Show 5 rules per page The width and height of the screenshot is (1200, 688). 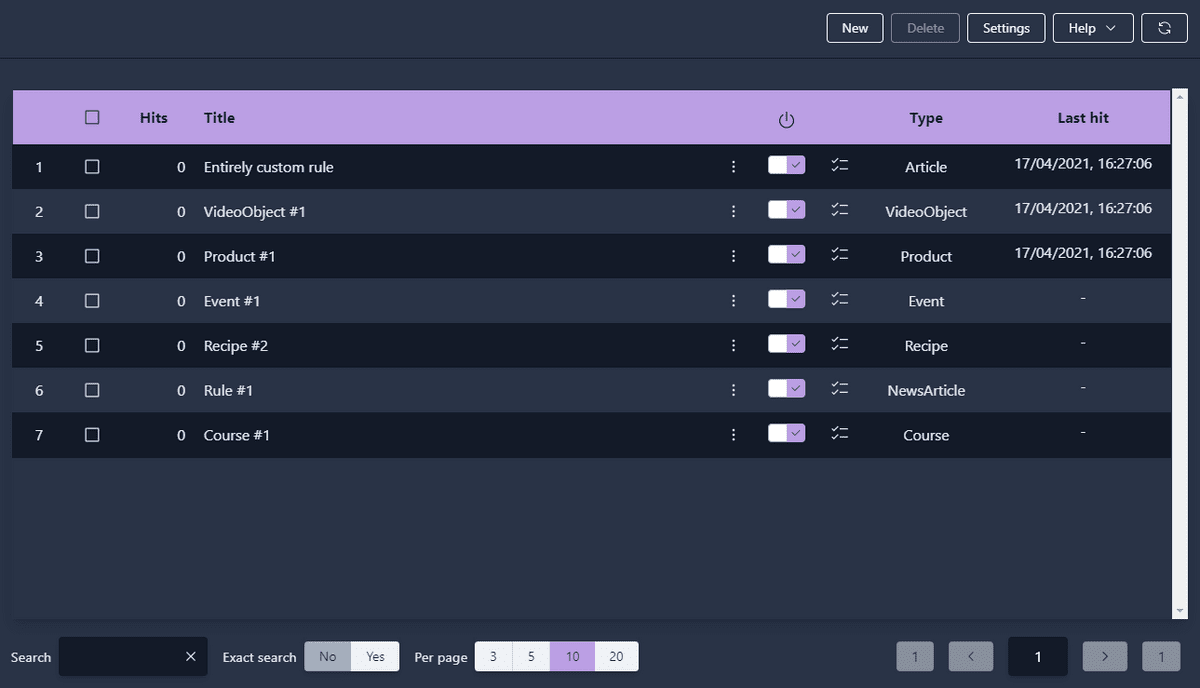(x=531, y=656)
